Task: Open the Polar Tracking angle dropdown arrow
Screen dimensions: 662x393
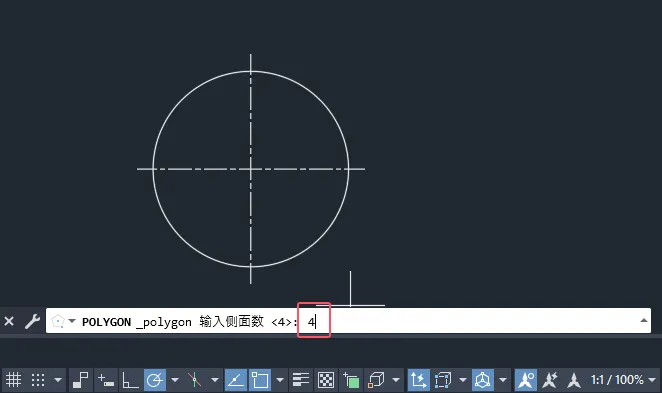Action: point(175,380)
